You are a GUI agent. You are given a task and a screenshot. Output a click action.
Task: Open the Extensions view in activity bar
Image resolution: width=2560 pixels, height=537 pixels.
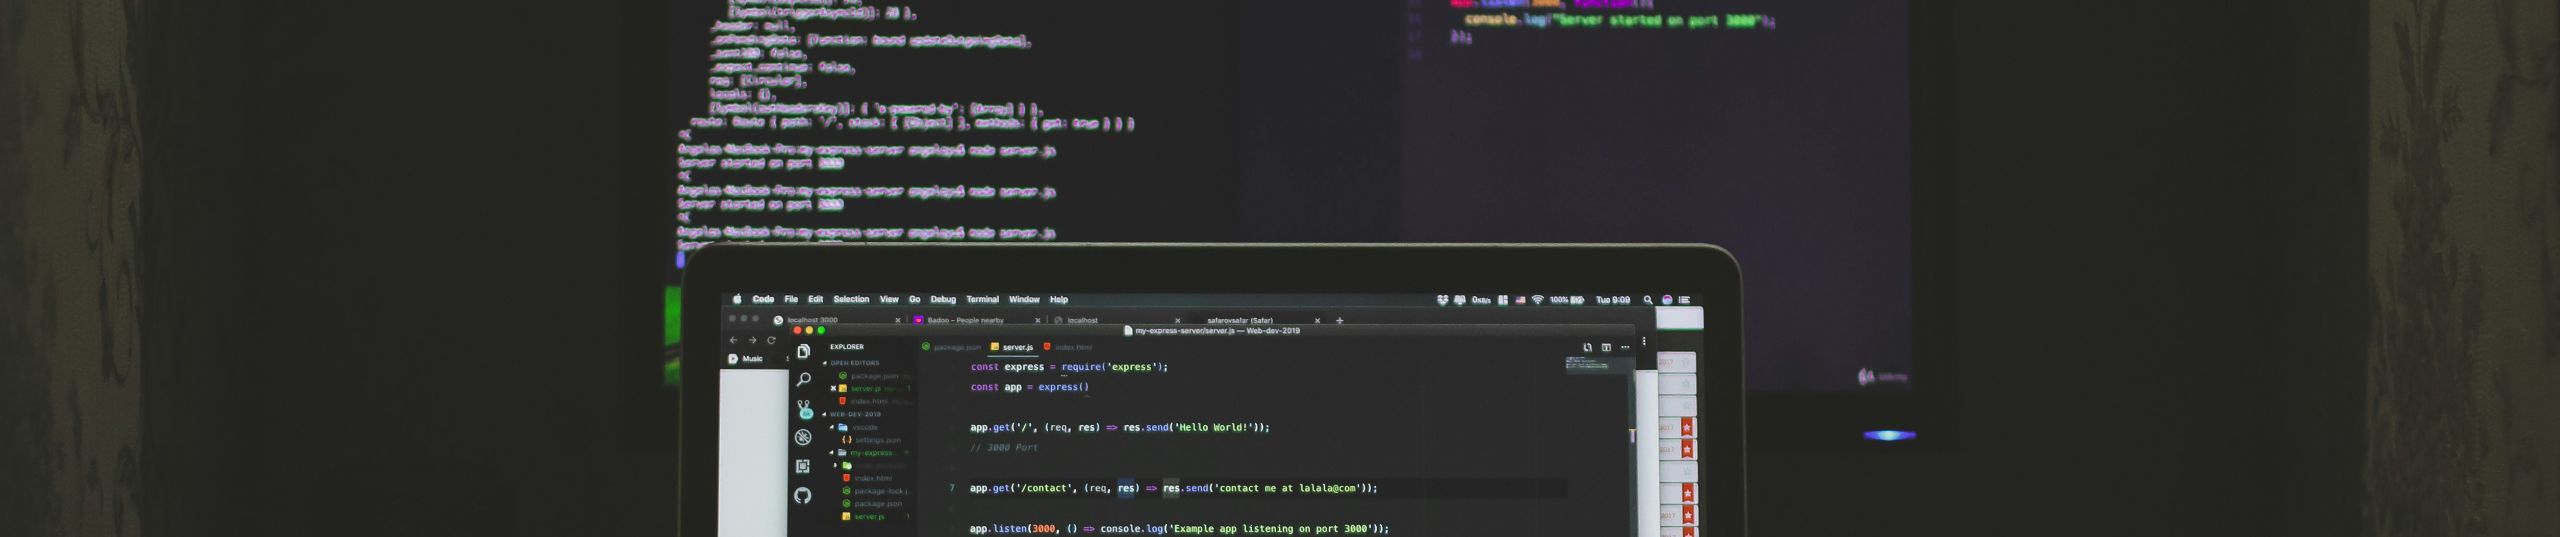tap(803, 467)
